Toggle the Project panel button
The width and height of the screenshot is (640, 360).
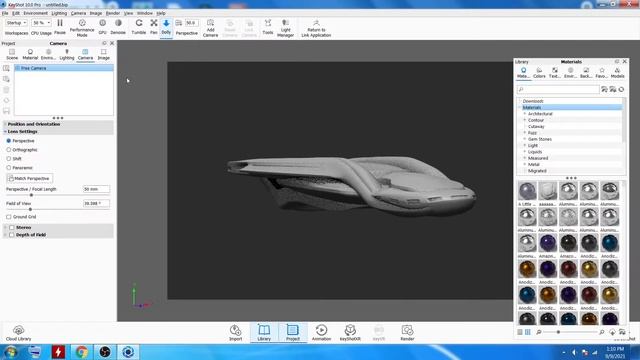[x=293, y=333]
